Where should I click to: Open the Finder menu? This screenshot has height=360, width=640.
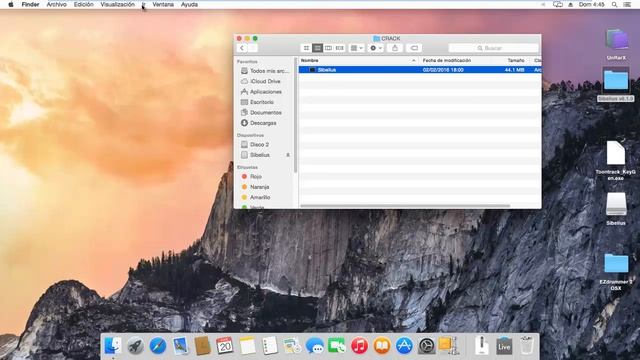[30, 4]
